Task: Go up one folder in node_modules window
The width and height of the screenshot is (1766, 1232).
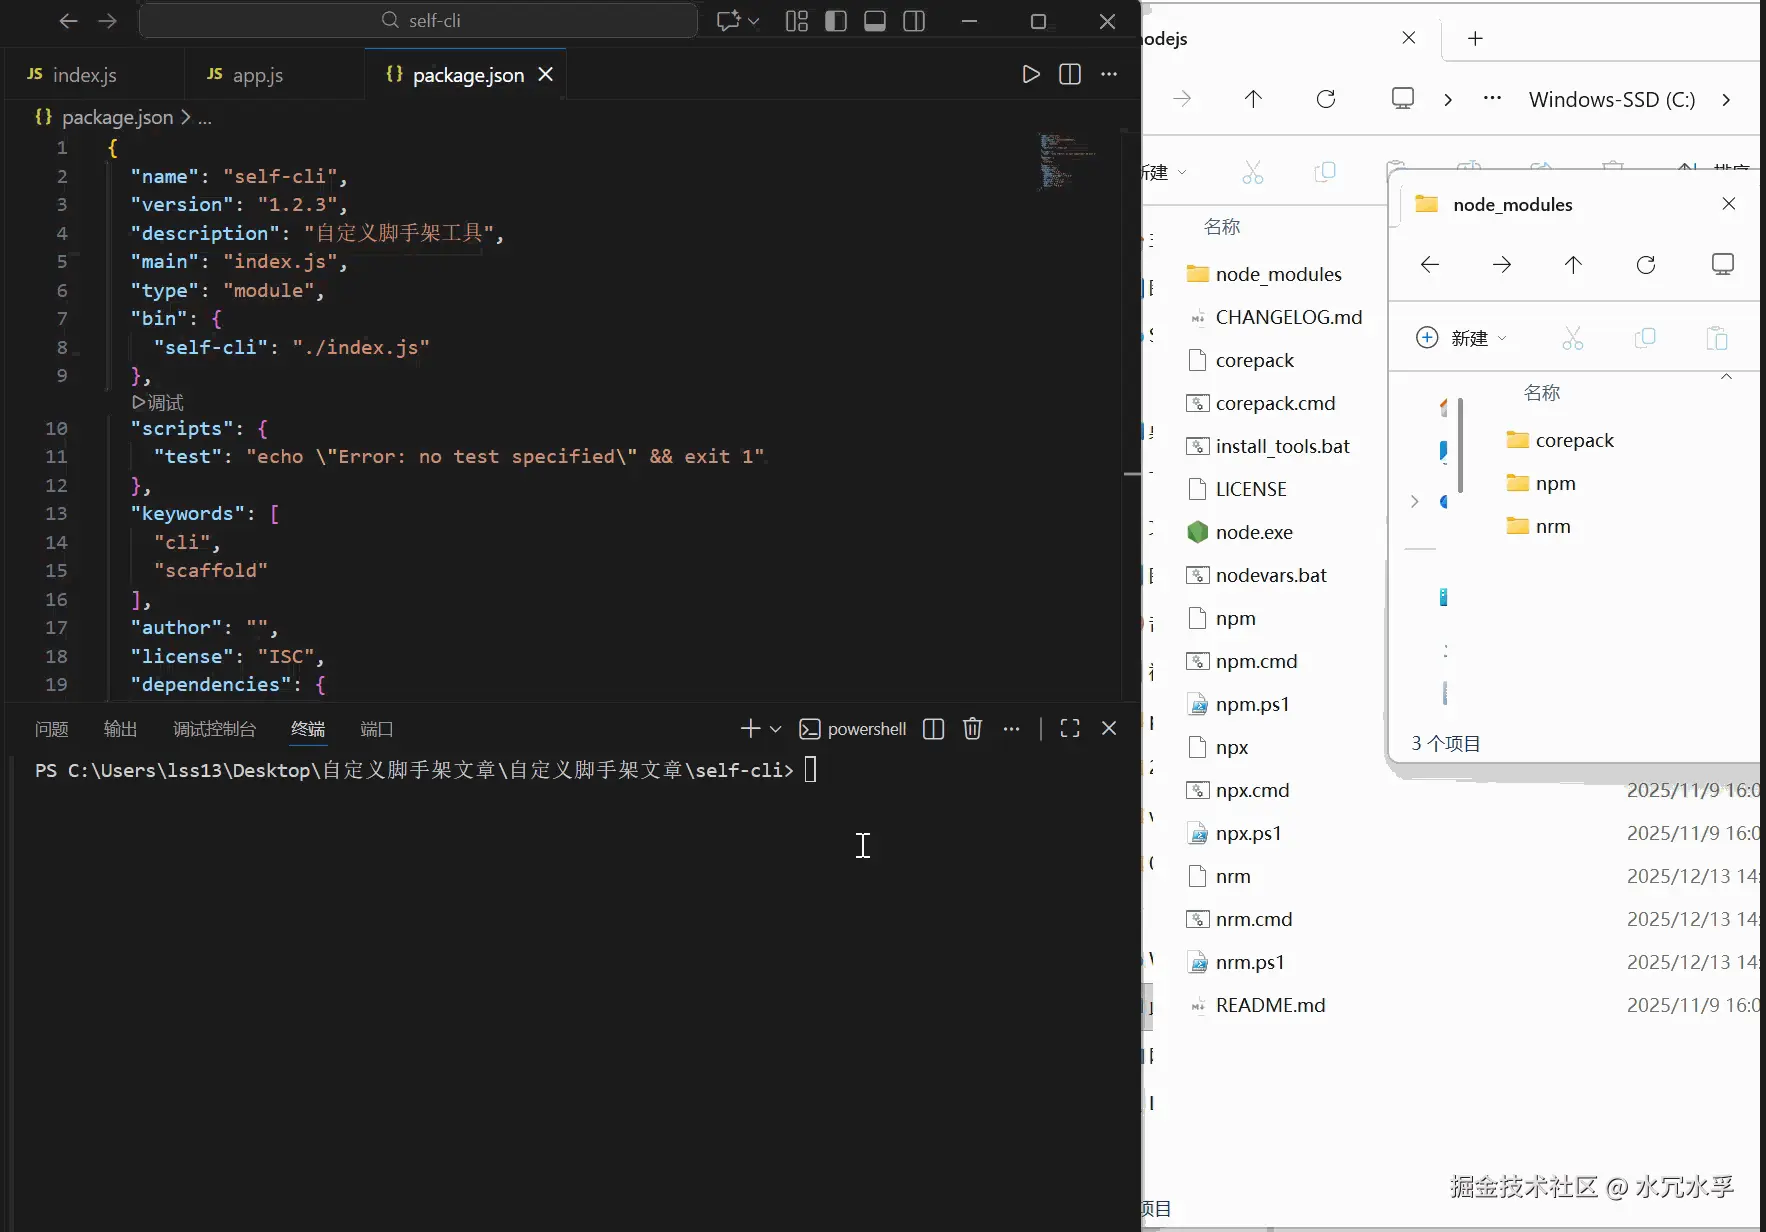Action: (x=1573, y=264)
